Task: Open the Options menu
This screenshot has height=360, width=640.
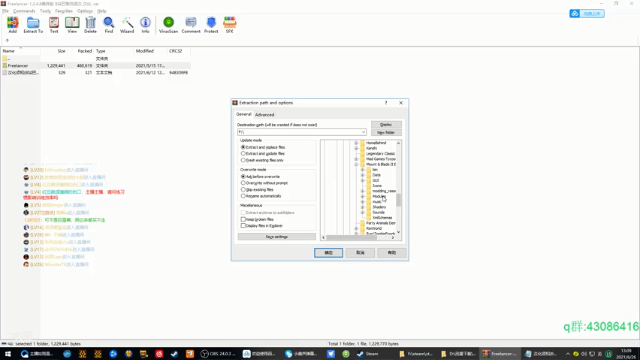Action: pos(85,11)
